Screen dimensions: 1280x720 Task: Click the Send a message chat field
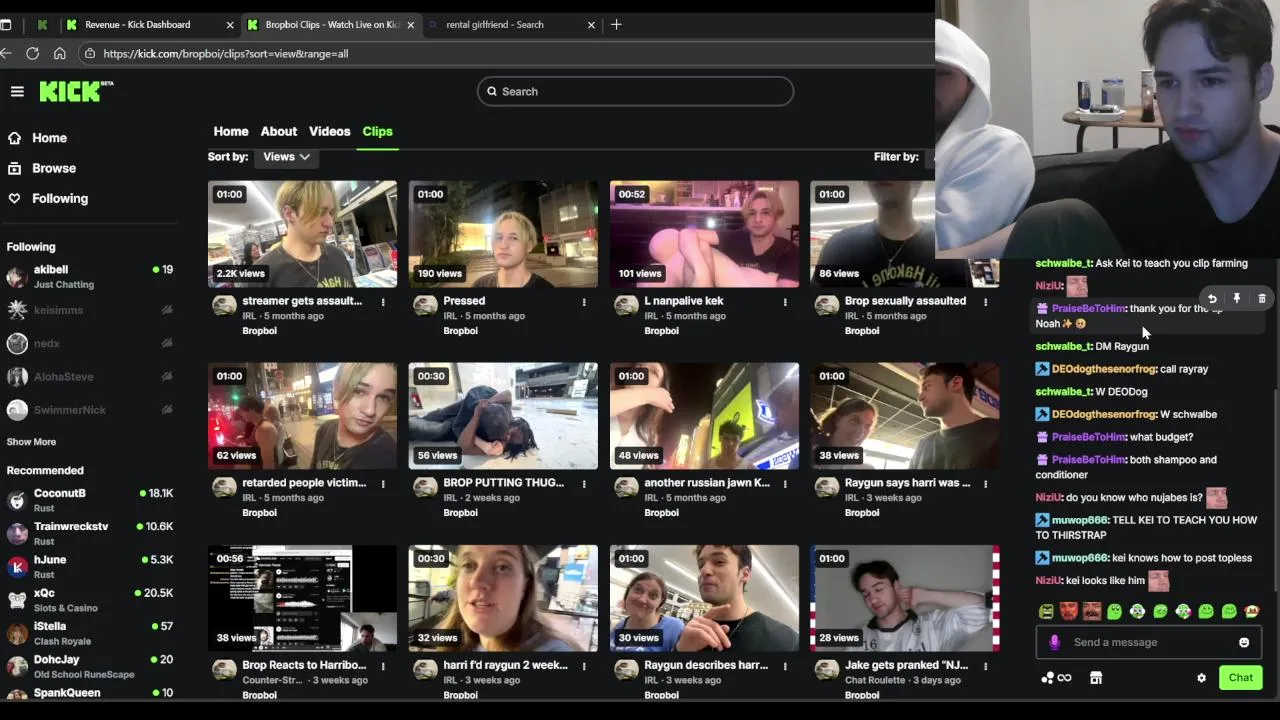pos(1147,642)
